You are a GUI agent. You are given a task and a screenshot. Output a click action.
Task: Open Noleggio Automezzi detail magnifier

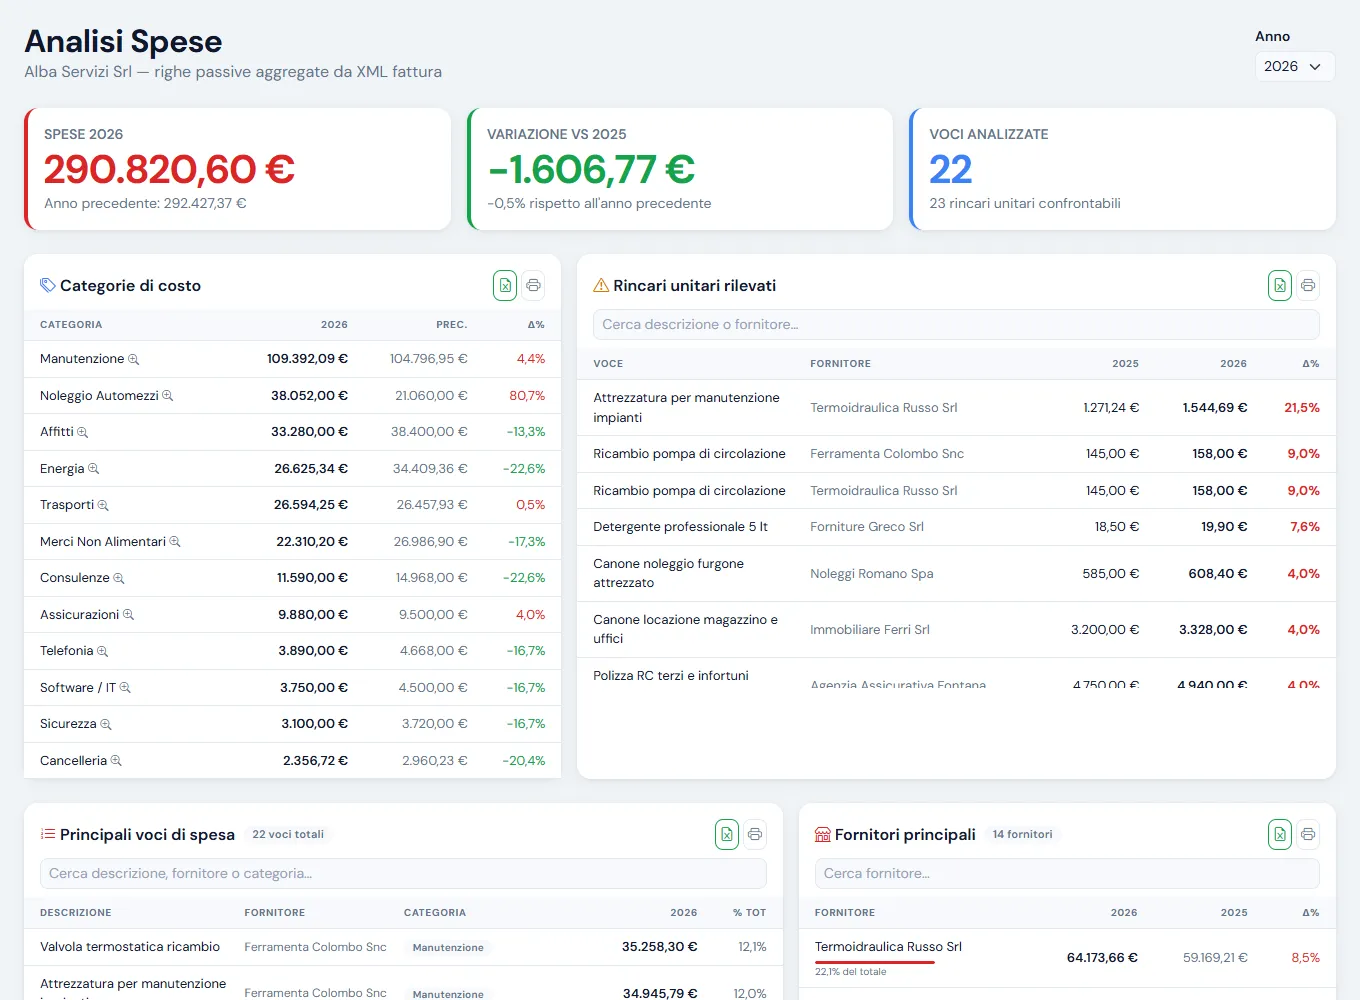[168, 396]
